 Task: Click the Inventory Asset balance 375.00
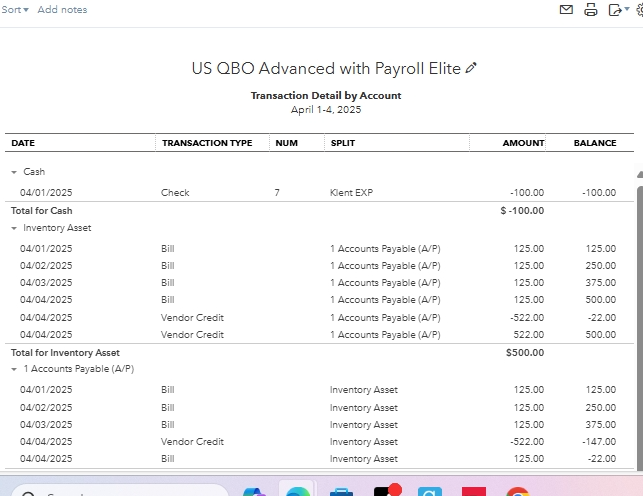point(600,283)
